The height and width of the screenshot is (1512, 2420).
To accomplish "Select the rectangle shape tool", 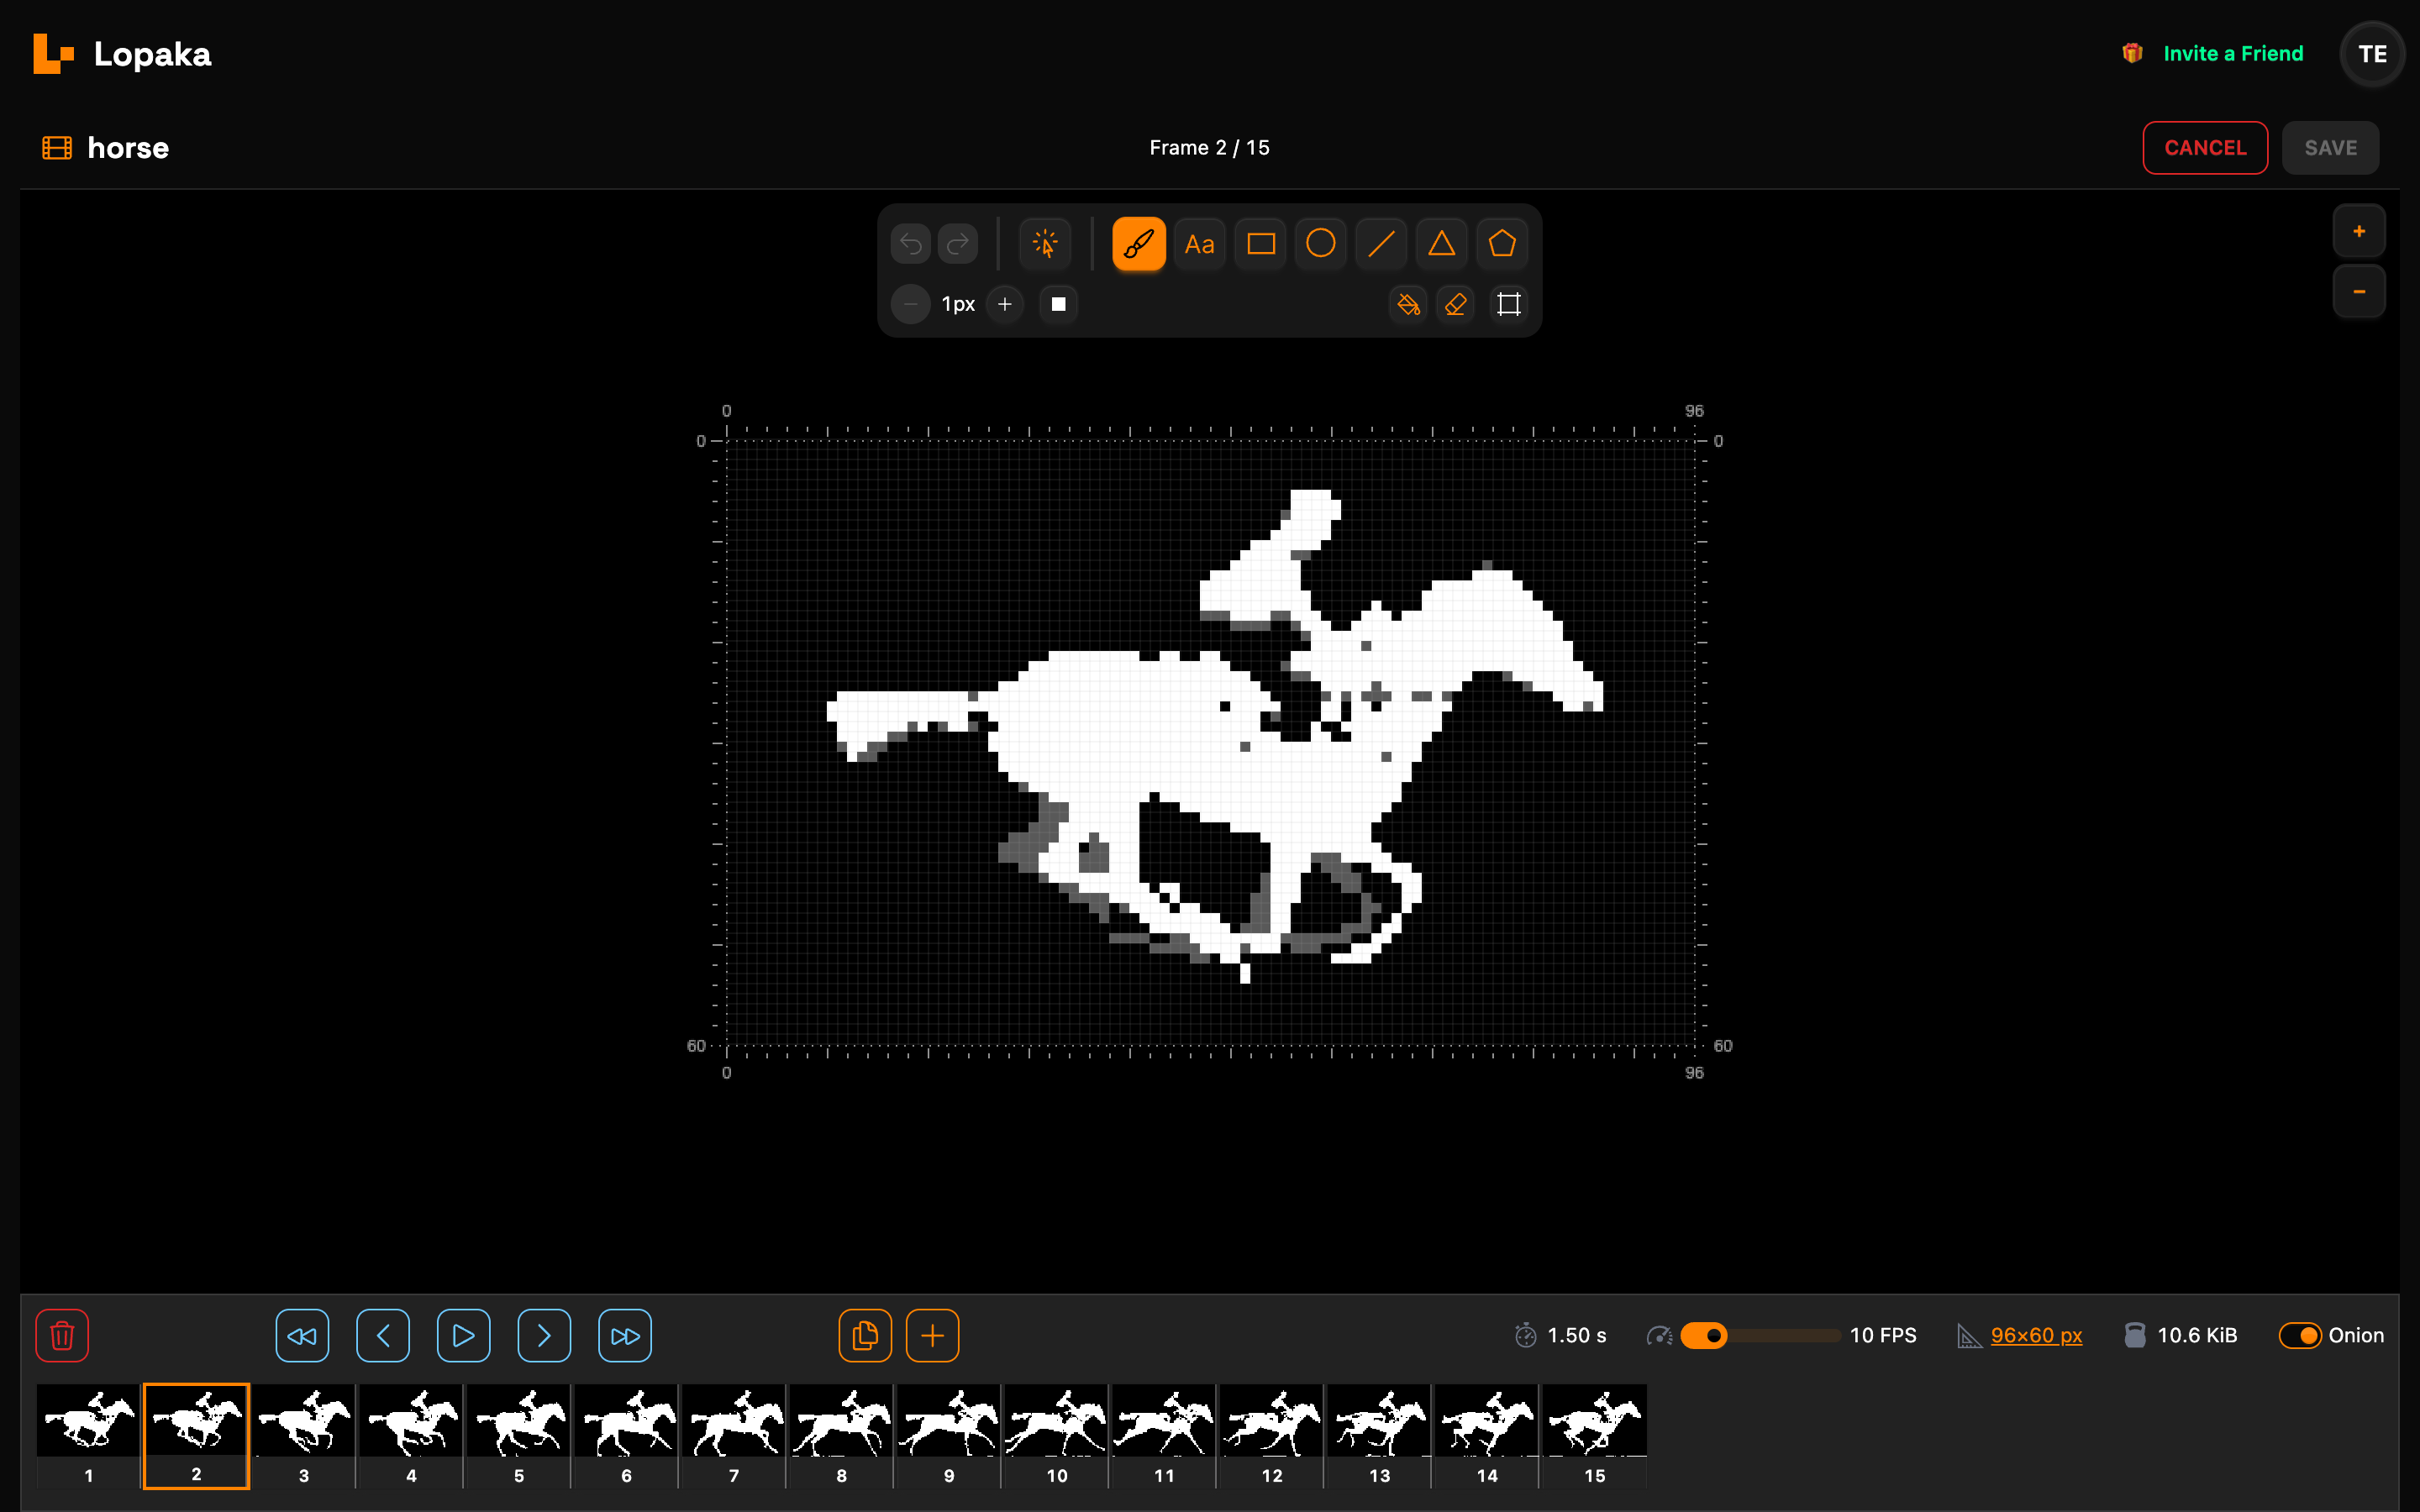I will click(1260, 244).
